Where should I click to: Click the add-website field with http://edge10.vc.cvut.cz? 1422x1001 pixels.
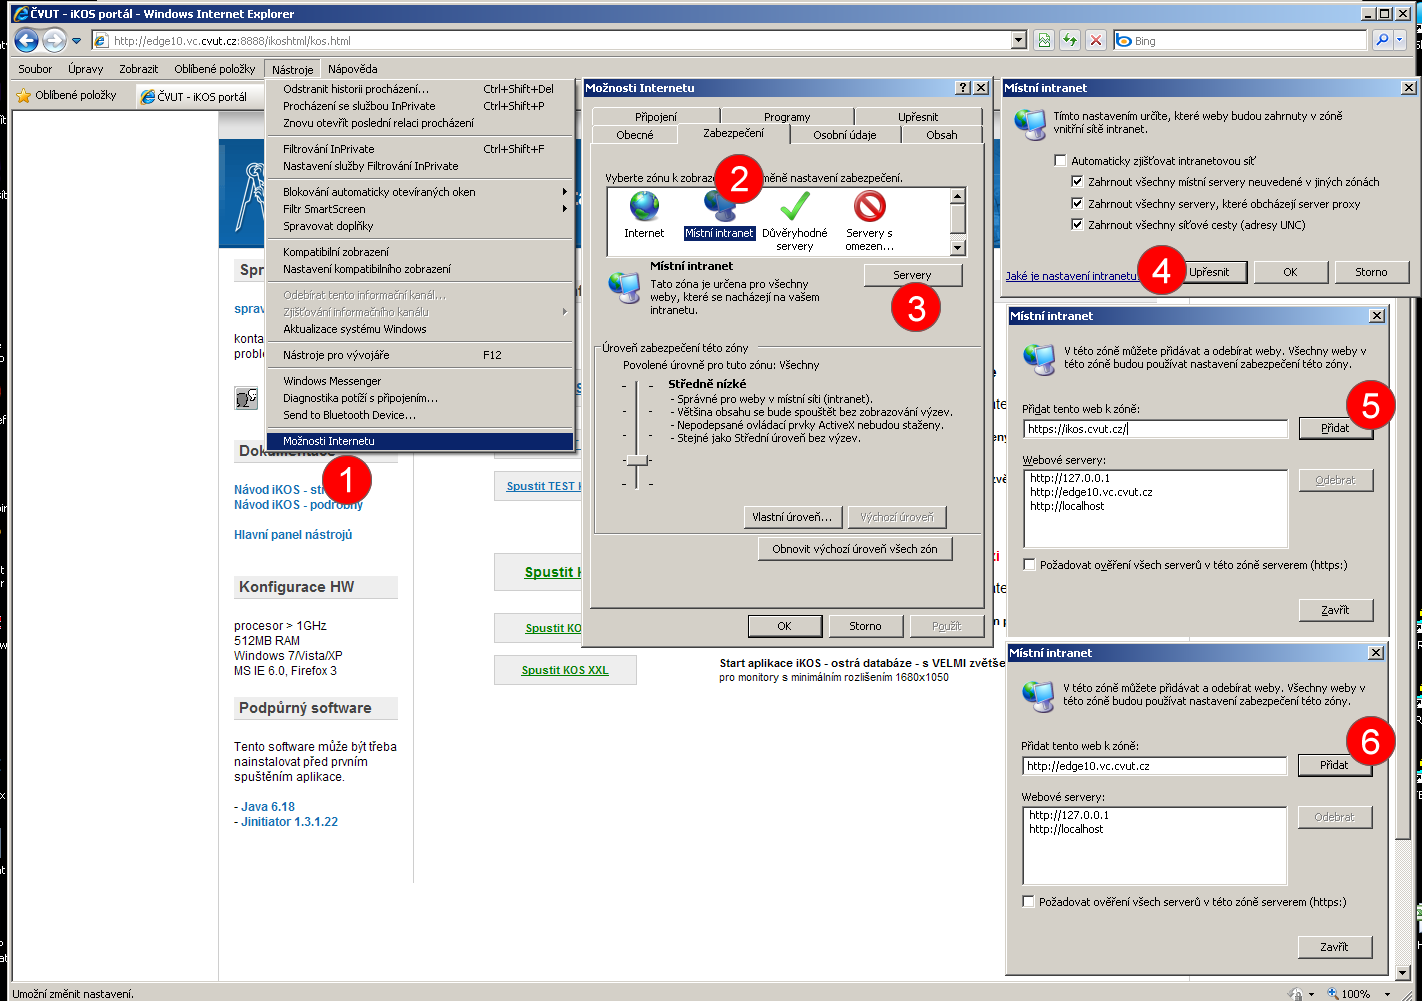(x=1154, y=766)
